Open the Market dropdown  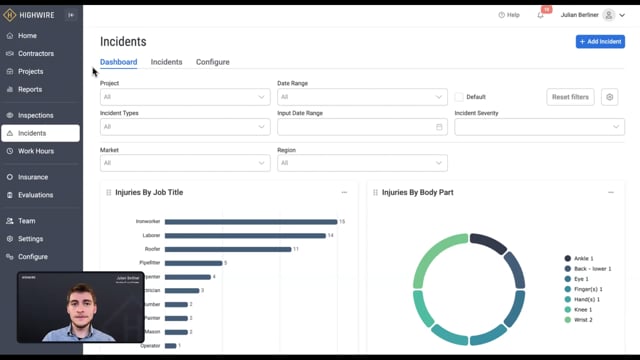[x=185, y=163]
